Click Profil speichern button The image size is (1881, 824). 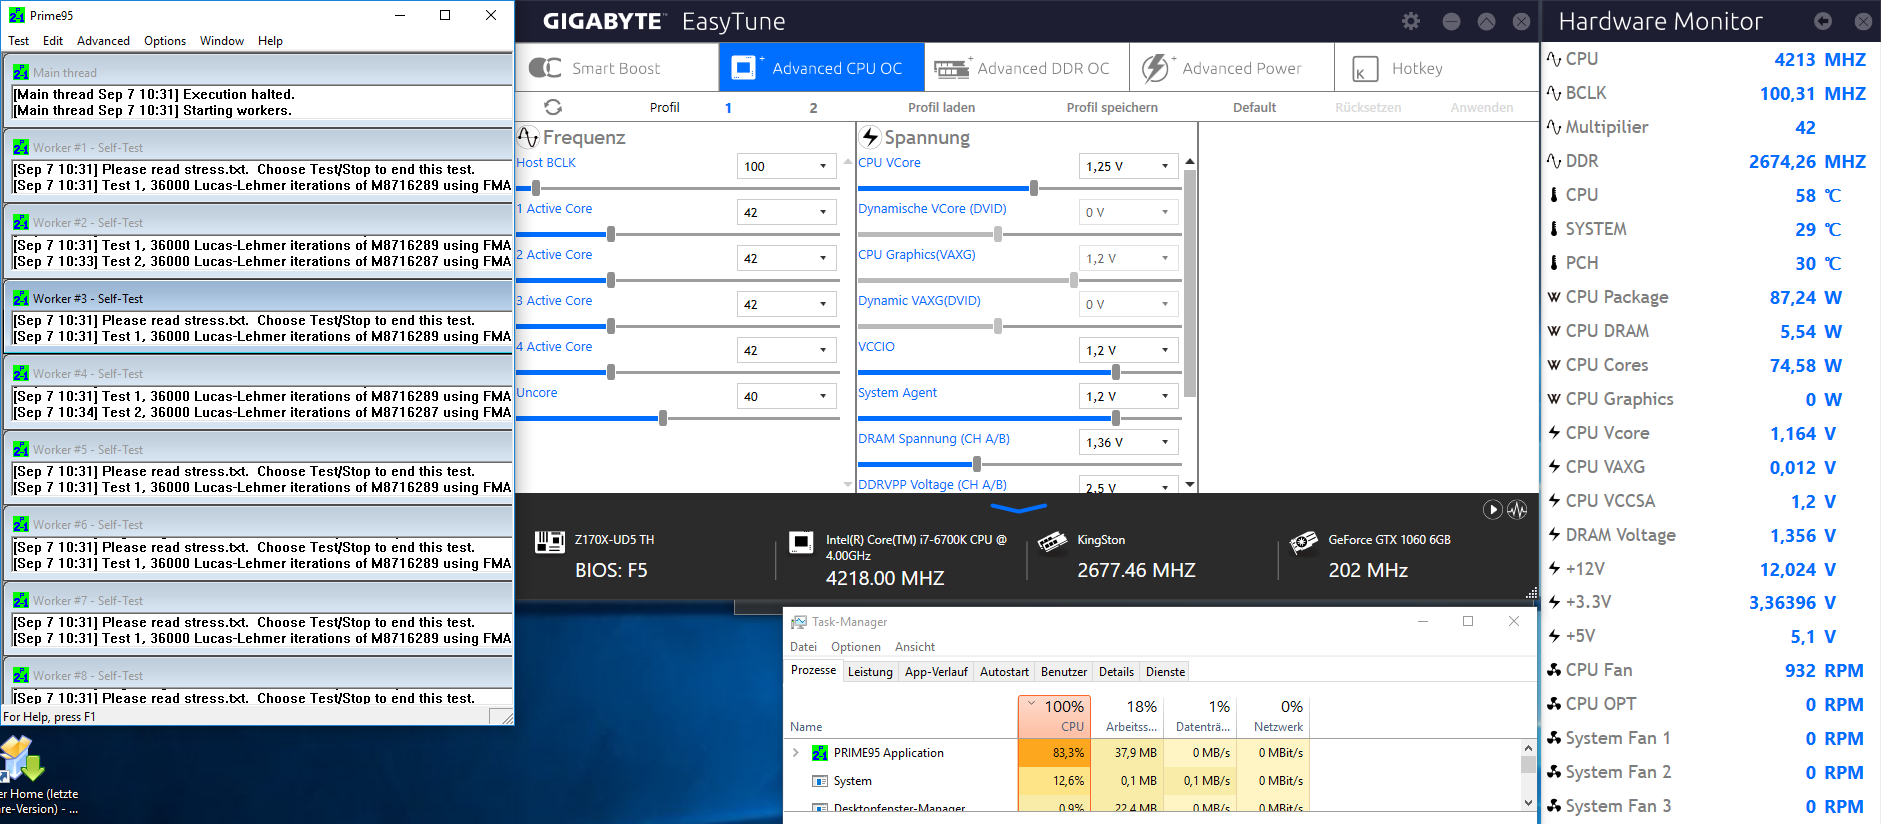[x=1112, y=107]
